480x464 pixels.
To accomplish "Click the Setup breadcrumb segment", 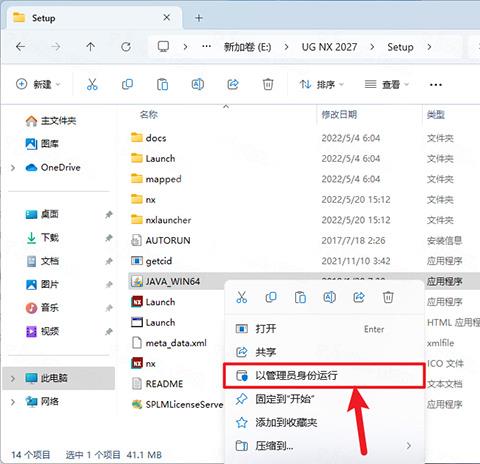I will point(400,47).
